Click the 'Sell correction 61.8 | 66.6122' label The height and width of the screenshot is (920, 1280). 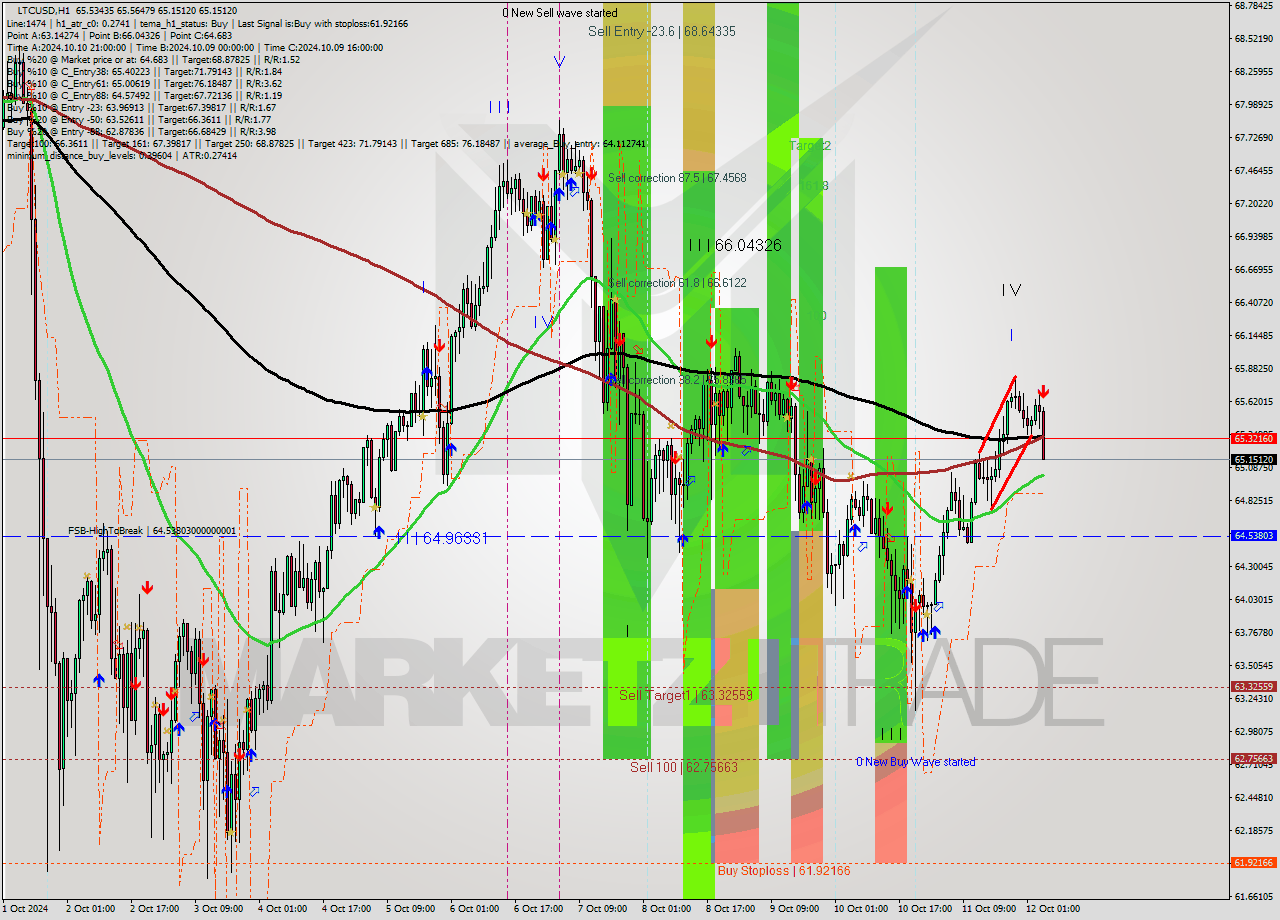677,283
